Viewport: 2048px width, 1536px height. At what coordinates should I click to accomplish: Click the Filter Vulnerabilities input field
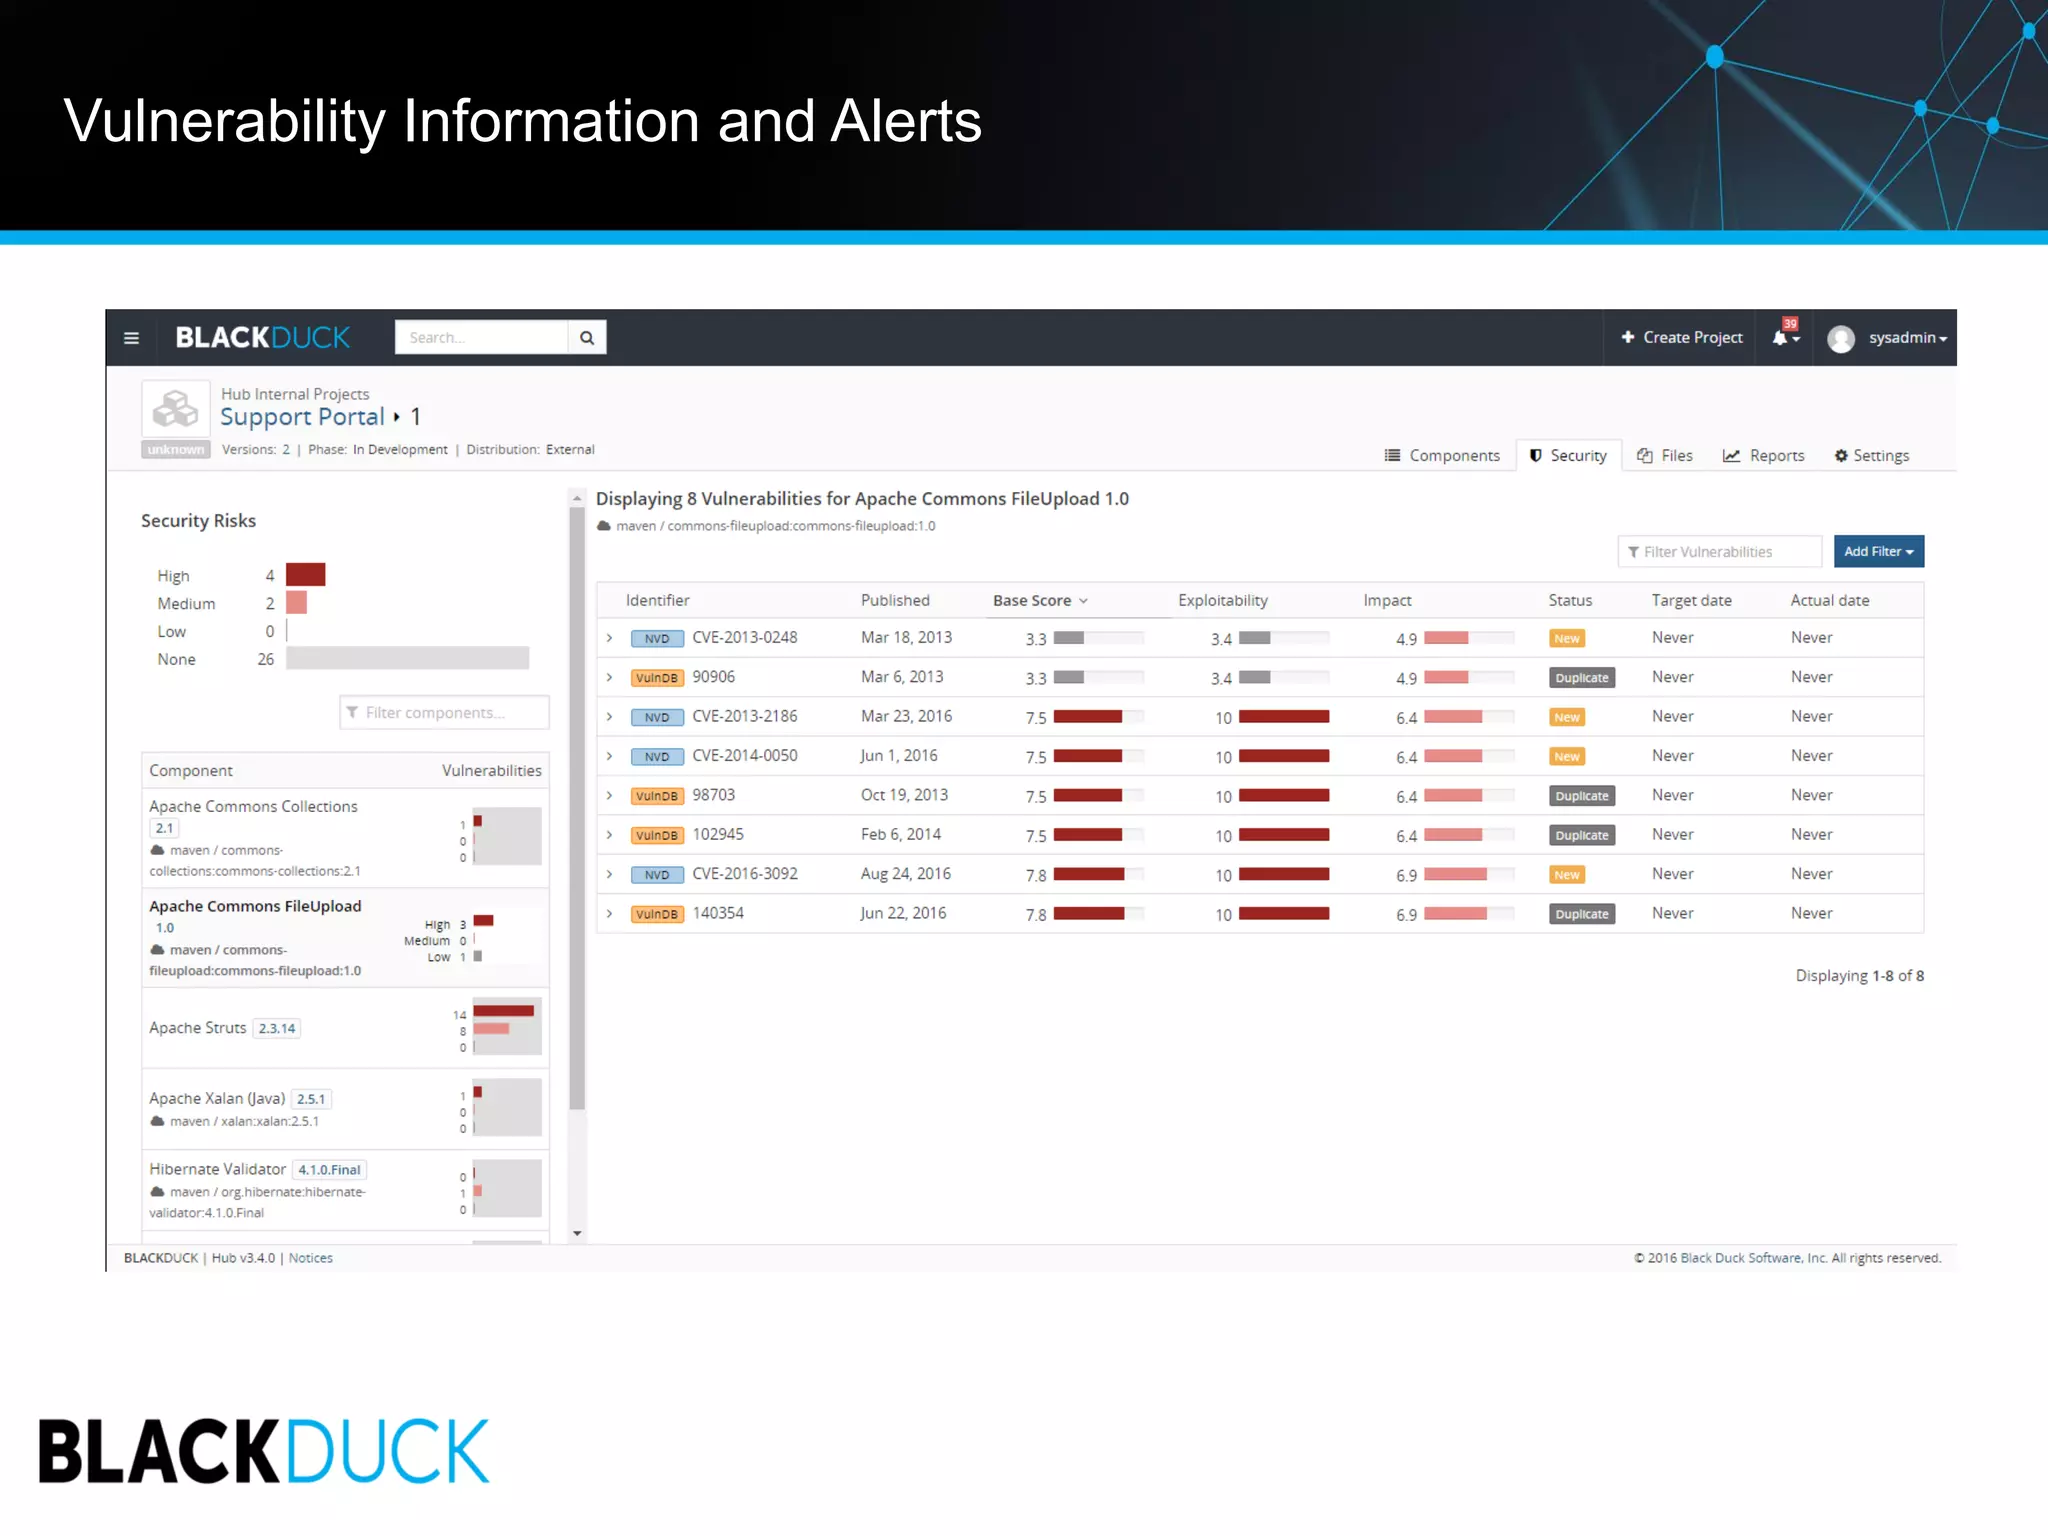pyautogui.click(x=1719, y=552)
